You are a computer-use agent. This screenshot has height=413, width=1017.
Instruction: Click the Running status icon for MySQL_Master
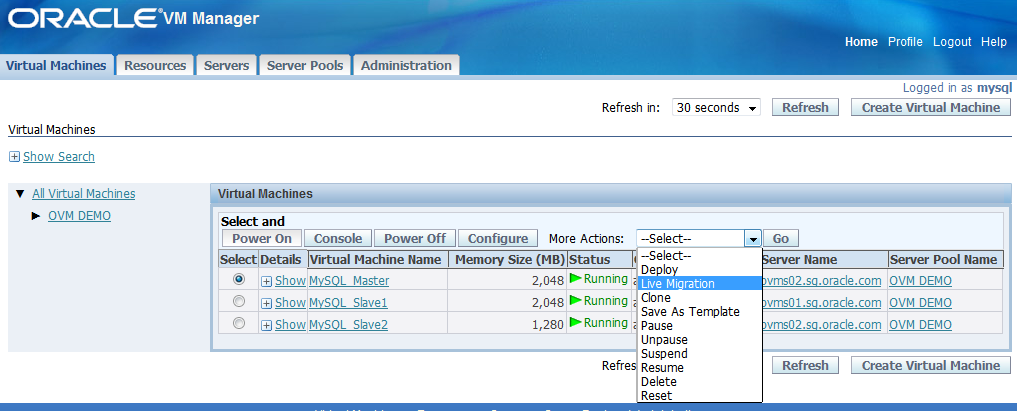(x=575, y=279)
